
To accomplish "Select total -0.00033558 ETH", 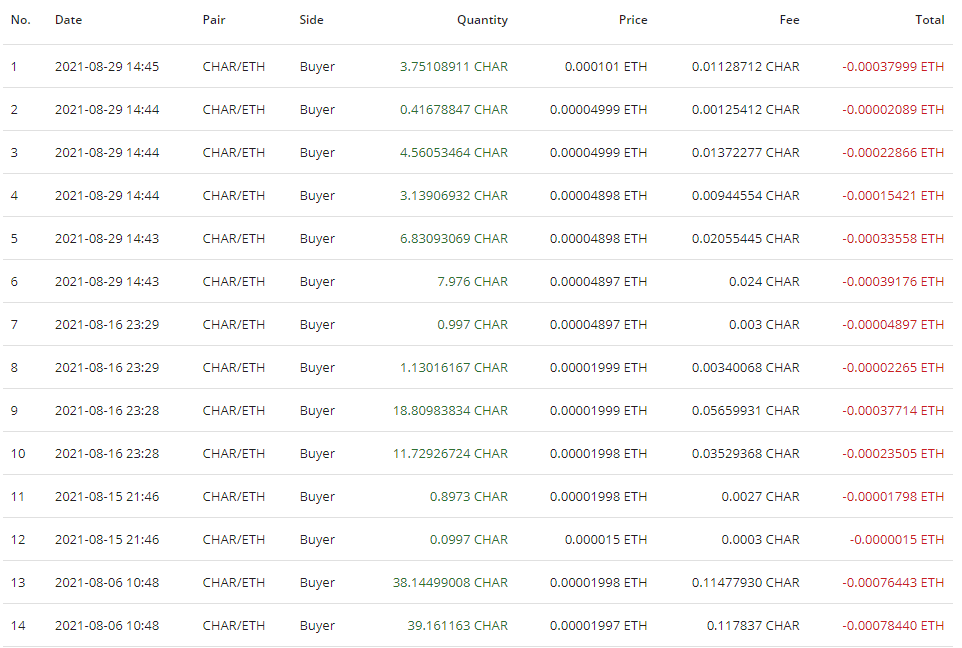I will [893, 238].
